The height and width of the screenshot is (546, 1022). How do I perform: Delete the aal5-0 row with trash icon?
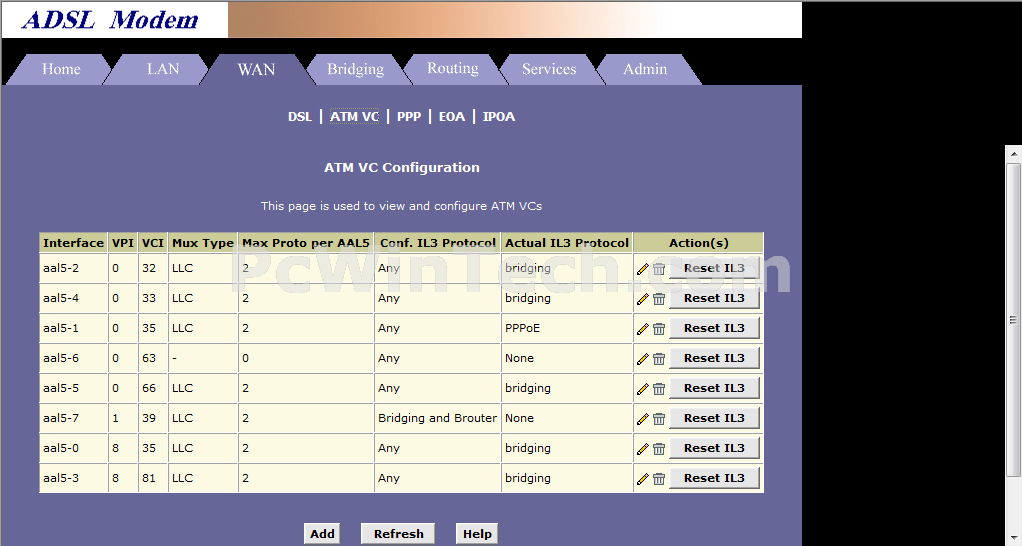pos(659,449)
